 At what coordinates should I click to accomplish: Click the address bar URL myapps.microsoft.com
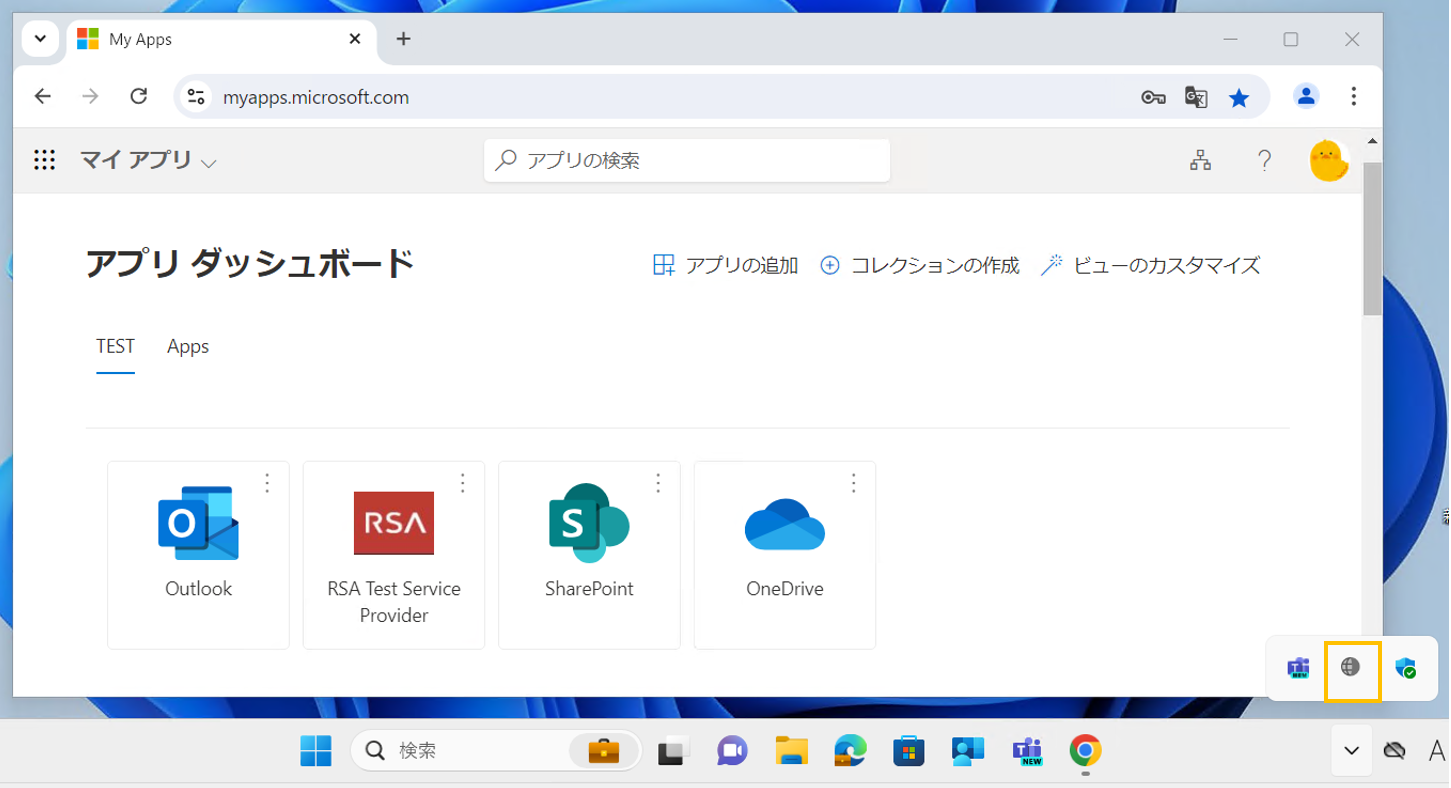(x=316, y=97)
